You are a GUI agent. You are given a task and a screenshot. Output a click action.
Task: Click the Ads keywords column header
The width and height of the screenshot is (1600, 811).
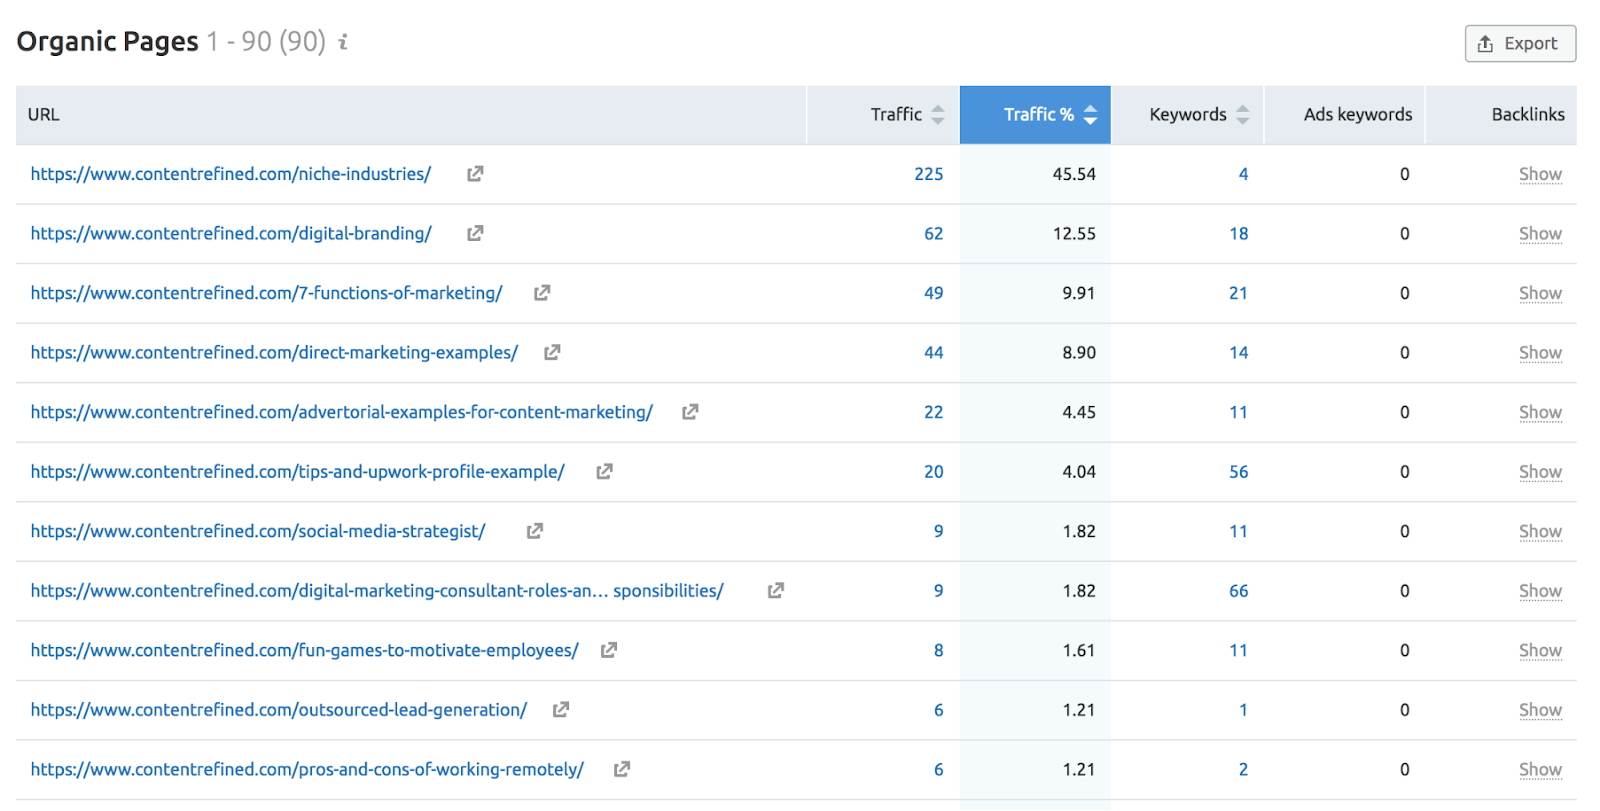coord(1357,115)
